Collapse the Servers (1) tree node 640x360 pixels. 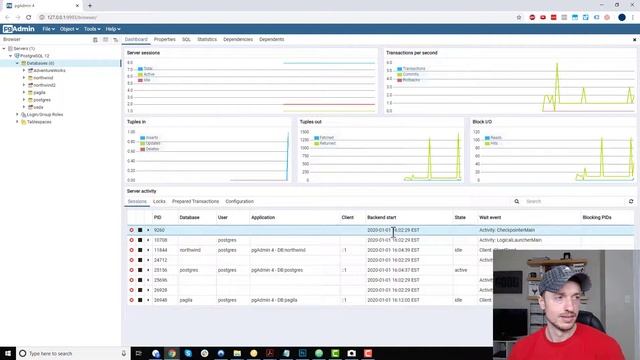[4, 49]
